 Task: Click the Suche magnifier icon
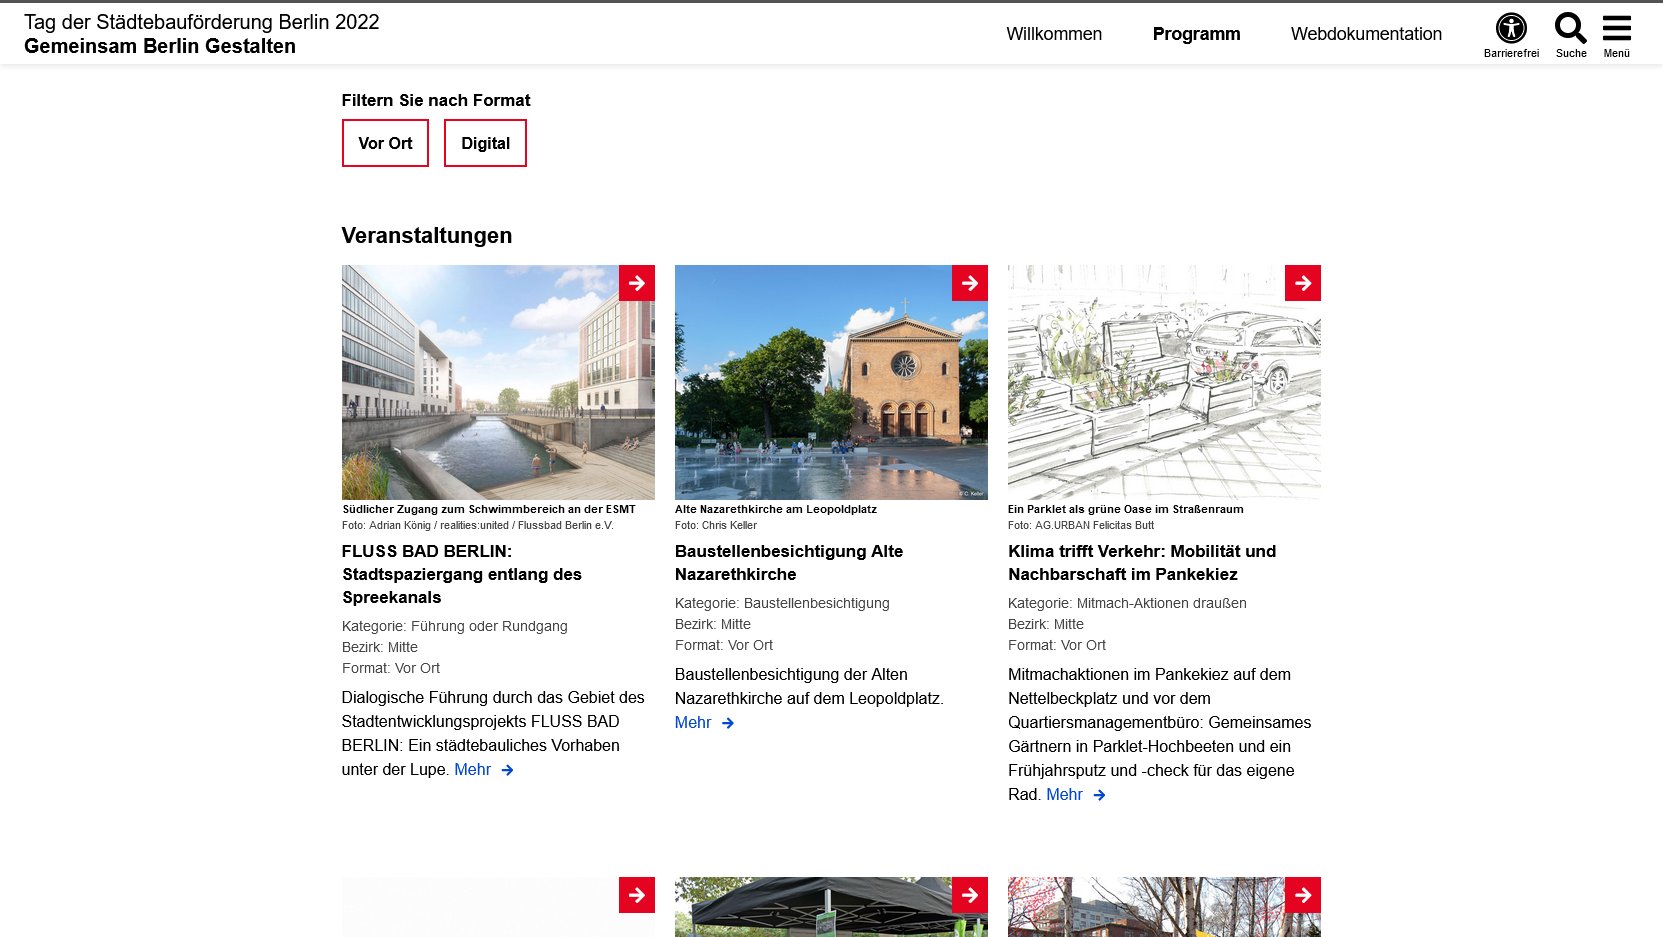pos(1570,29)
